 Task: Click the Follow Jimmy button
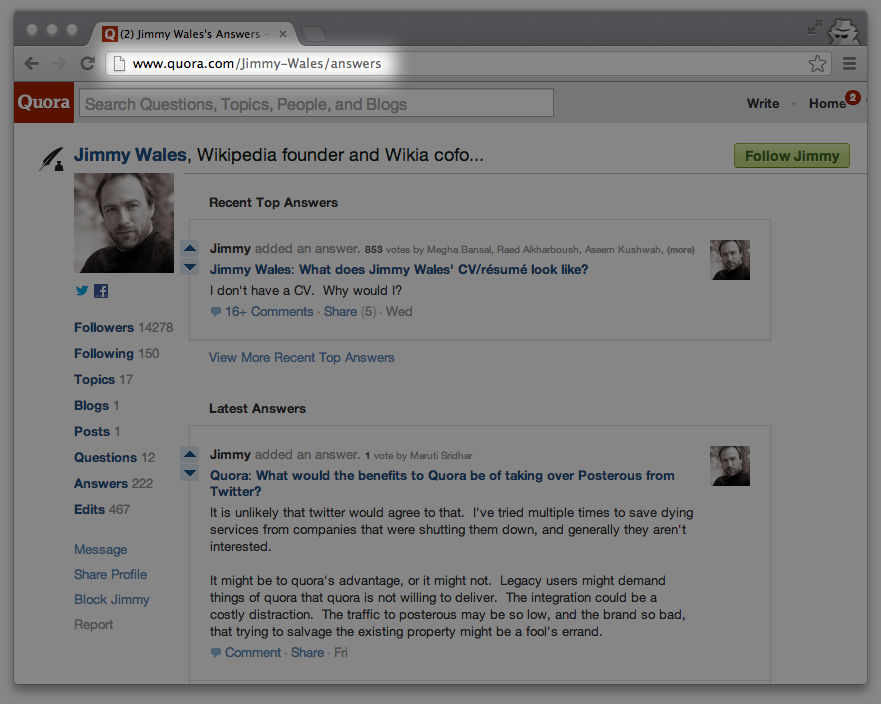pyautogui.click(x=792, y=156)
